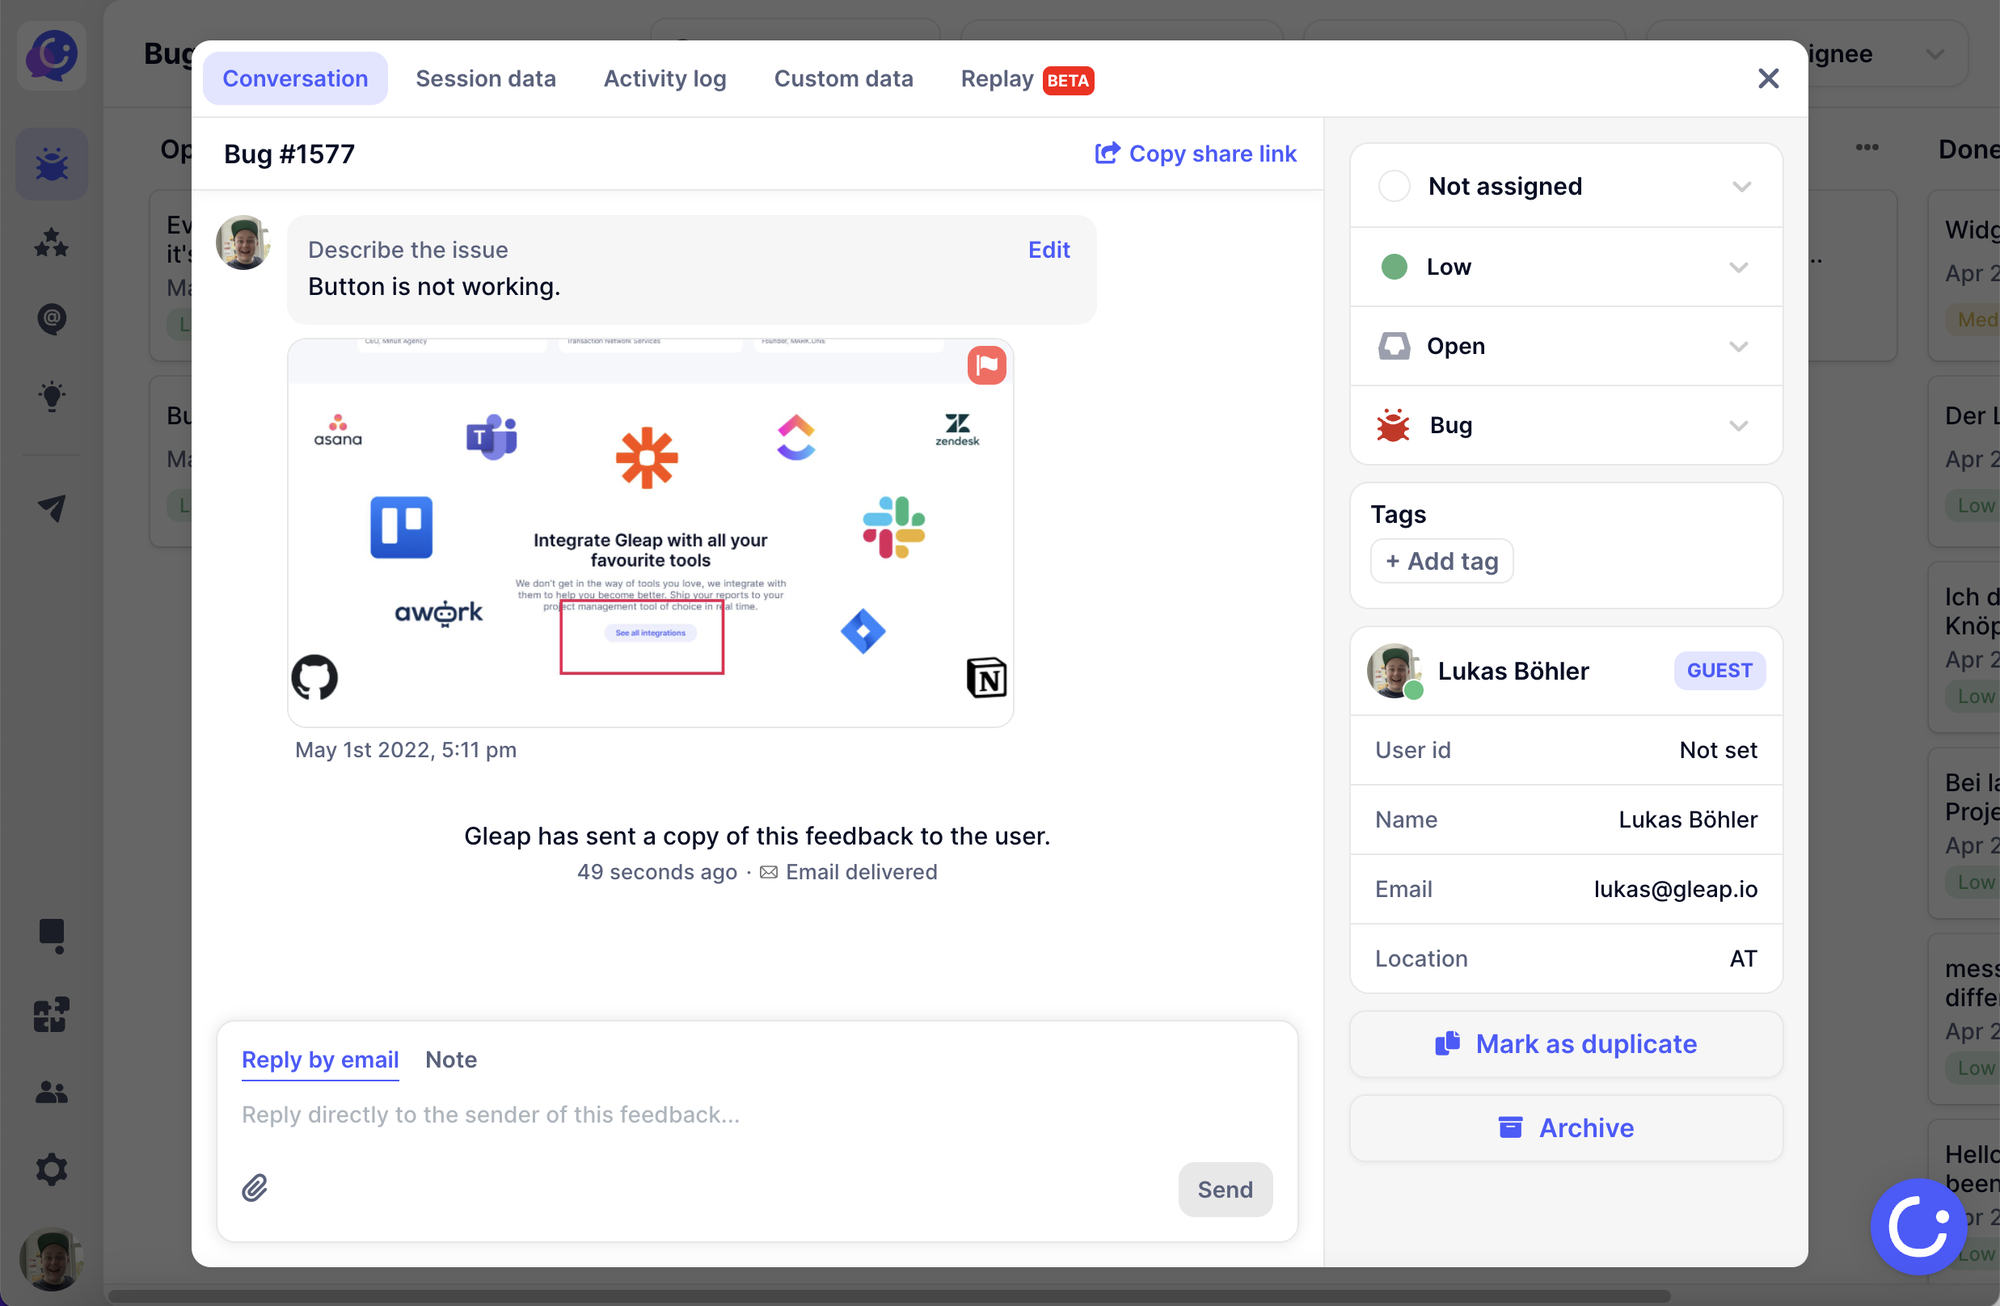
Task: Click the attach file icon
Action: [257, 1188]
